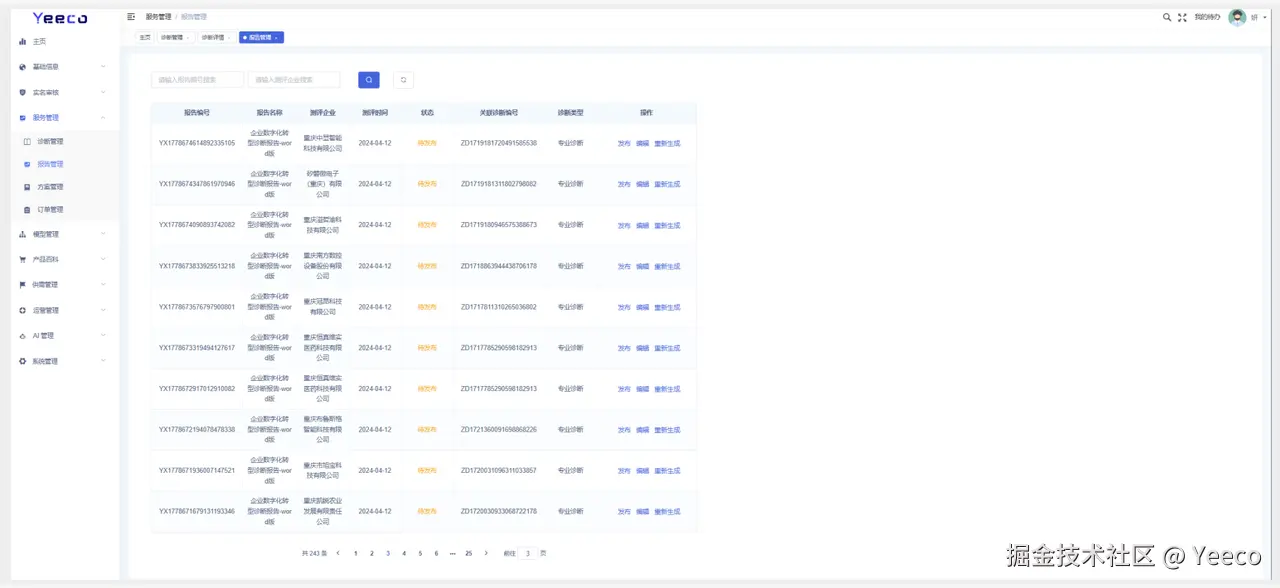
Task: Expand AI 管理 menu chevron
Action: (103, 336)
